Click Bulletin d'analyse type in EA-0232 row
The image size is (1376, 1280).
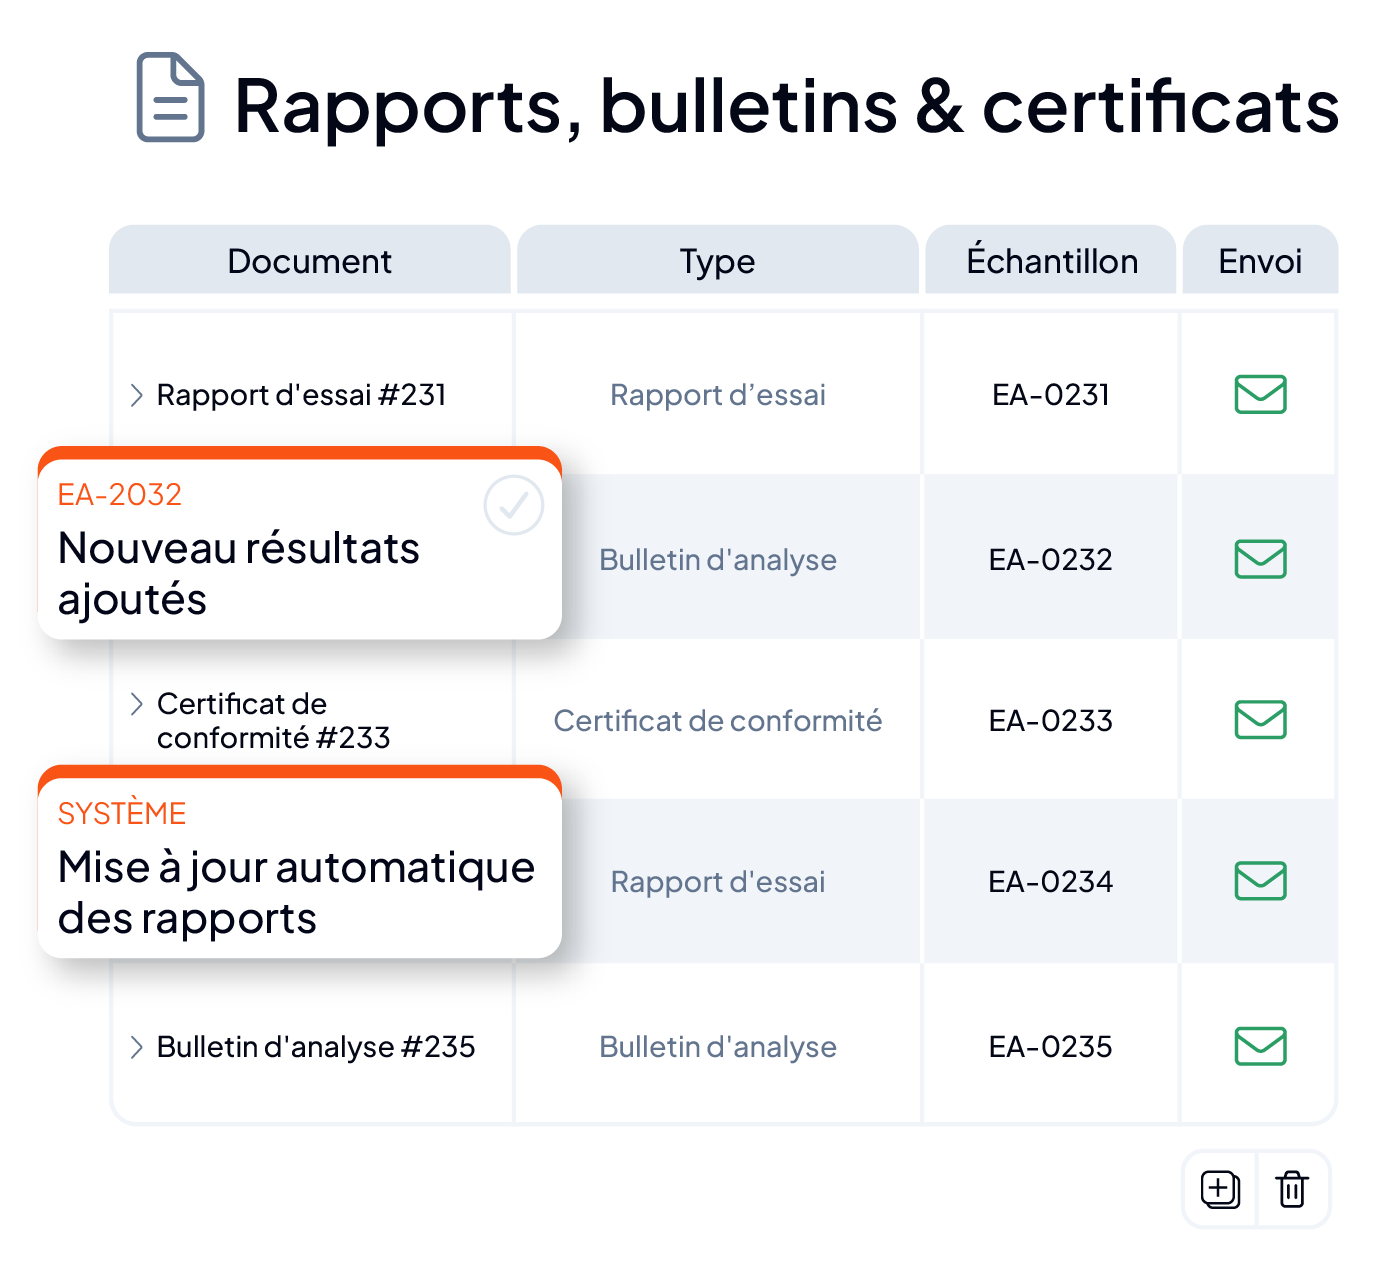pos(718,560)
